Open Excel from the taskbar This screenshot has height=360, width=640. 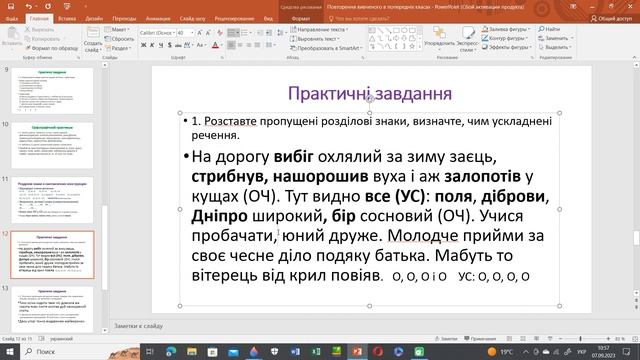[x=316, y=351]
